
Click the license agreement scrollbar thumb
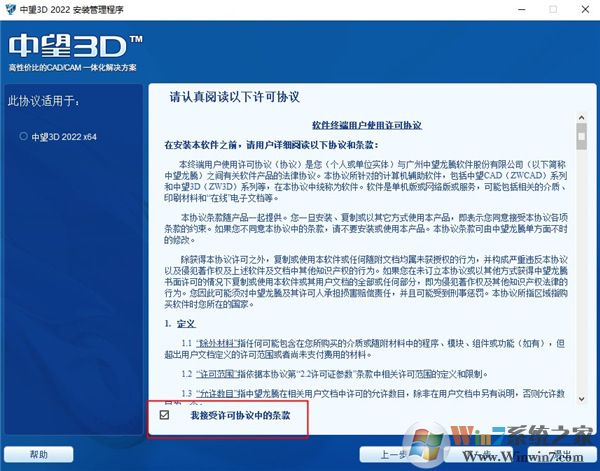tap(582, 136)
